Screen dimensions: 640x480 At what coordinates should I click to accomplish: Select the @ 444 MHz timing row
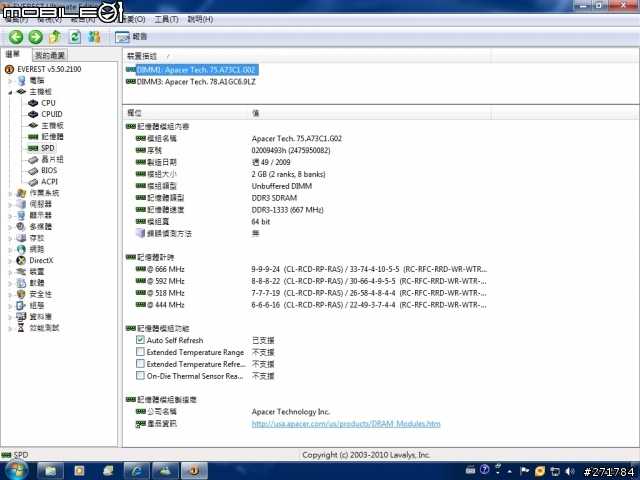[311, 305]
